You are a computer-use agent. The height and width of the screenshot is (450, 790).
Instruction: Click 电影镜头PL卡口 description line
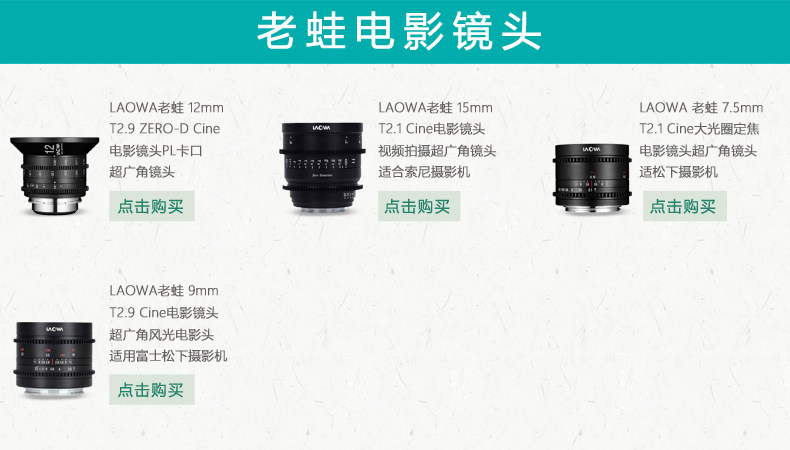pos(156,151)
